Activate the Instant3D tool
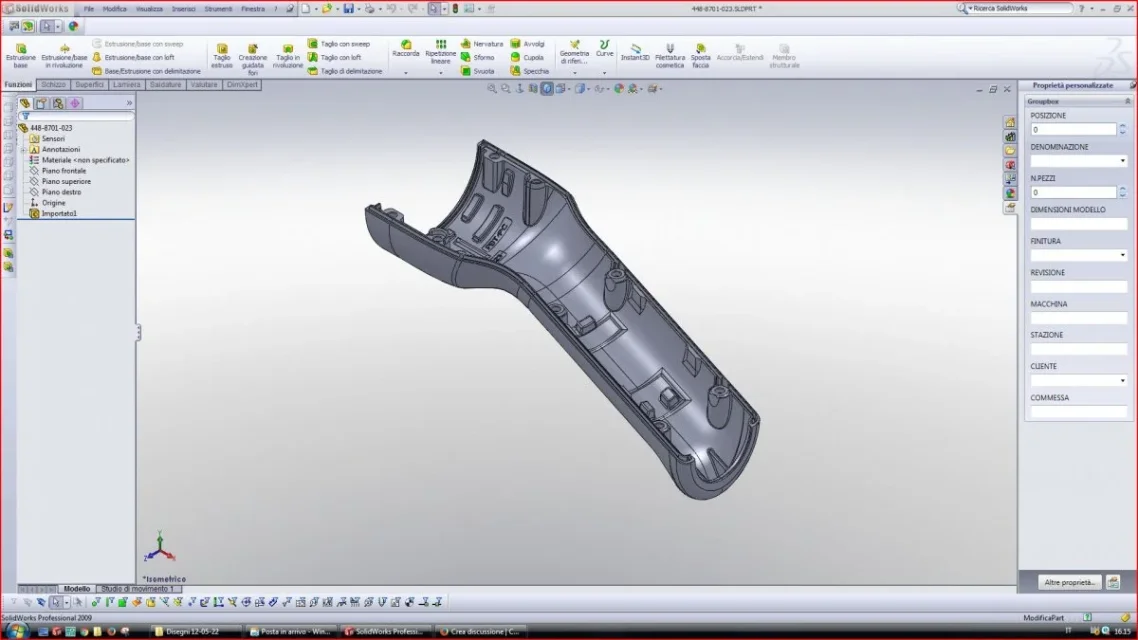1138x640 pixels. click(635, 52)
